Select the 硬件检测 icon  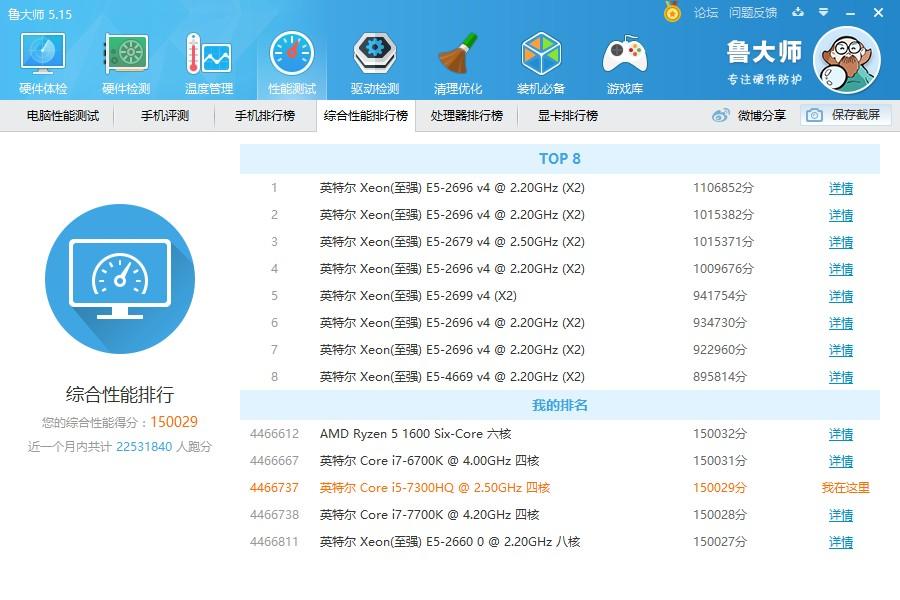pos(125,60)
